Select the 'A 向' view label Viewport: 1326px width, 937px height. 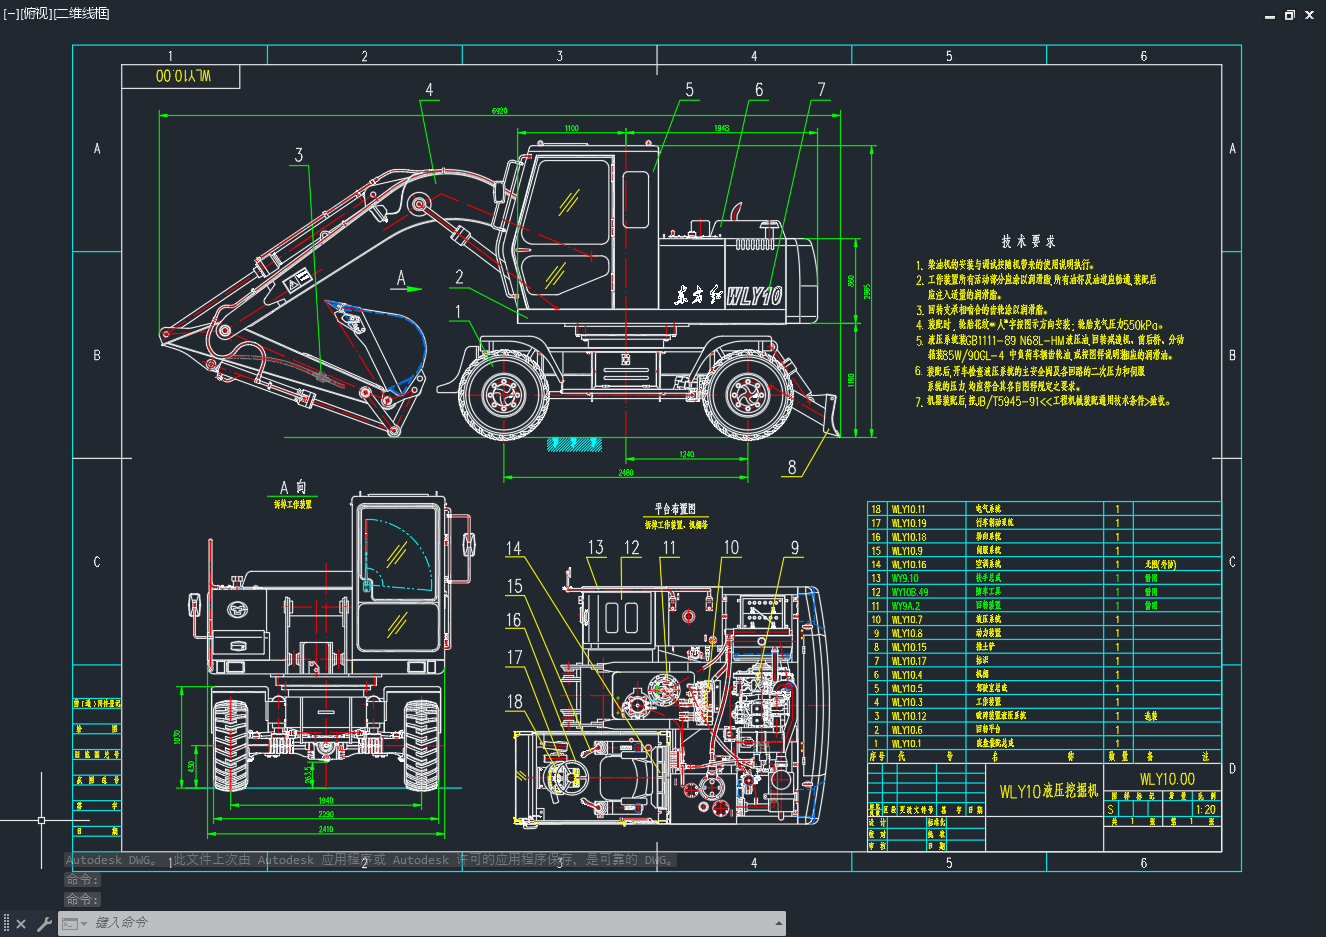(293, 487)
